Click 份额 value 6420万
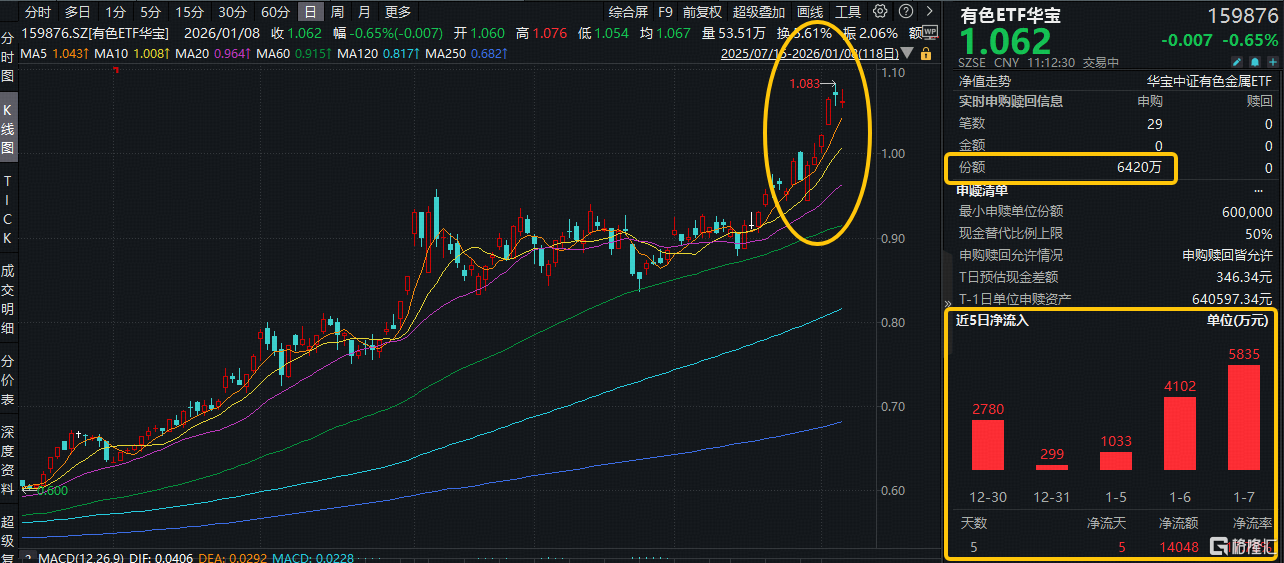1284x563 pixels. tap(1140, 168)
